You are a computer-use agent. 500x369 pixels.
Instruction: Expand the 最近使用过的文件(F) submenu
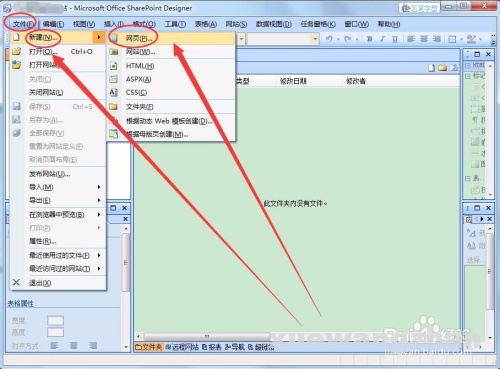pyautogui.click(x=58, y=256)
